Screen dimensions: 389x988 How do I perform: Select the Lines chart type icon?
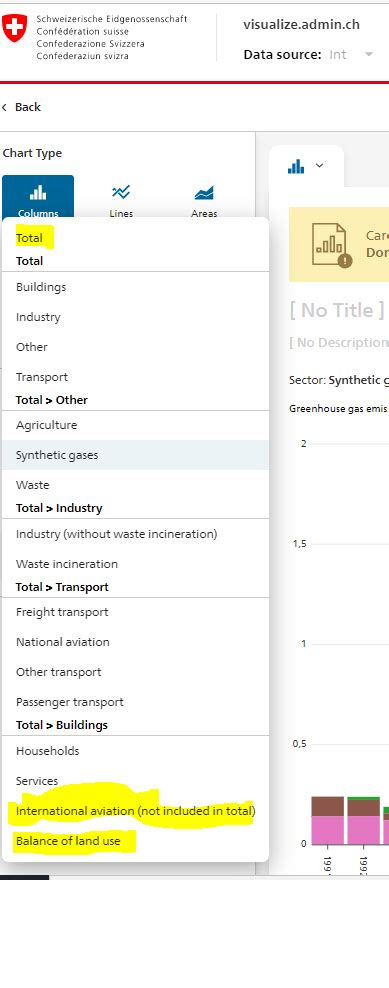pyautogui.click(x=121, y=192)
